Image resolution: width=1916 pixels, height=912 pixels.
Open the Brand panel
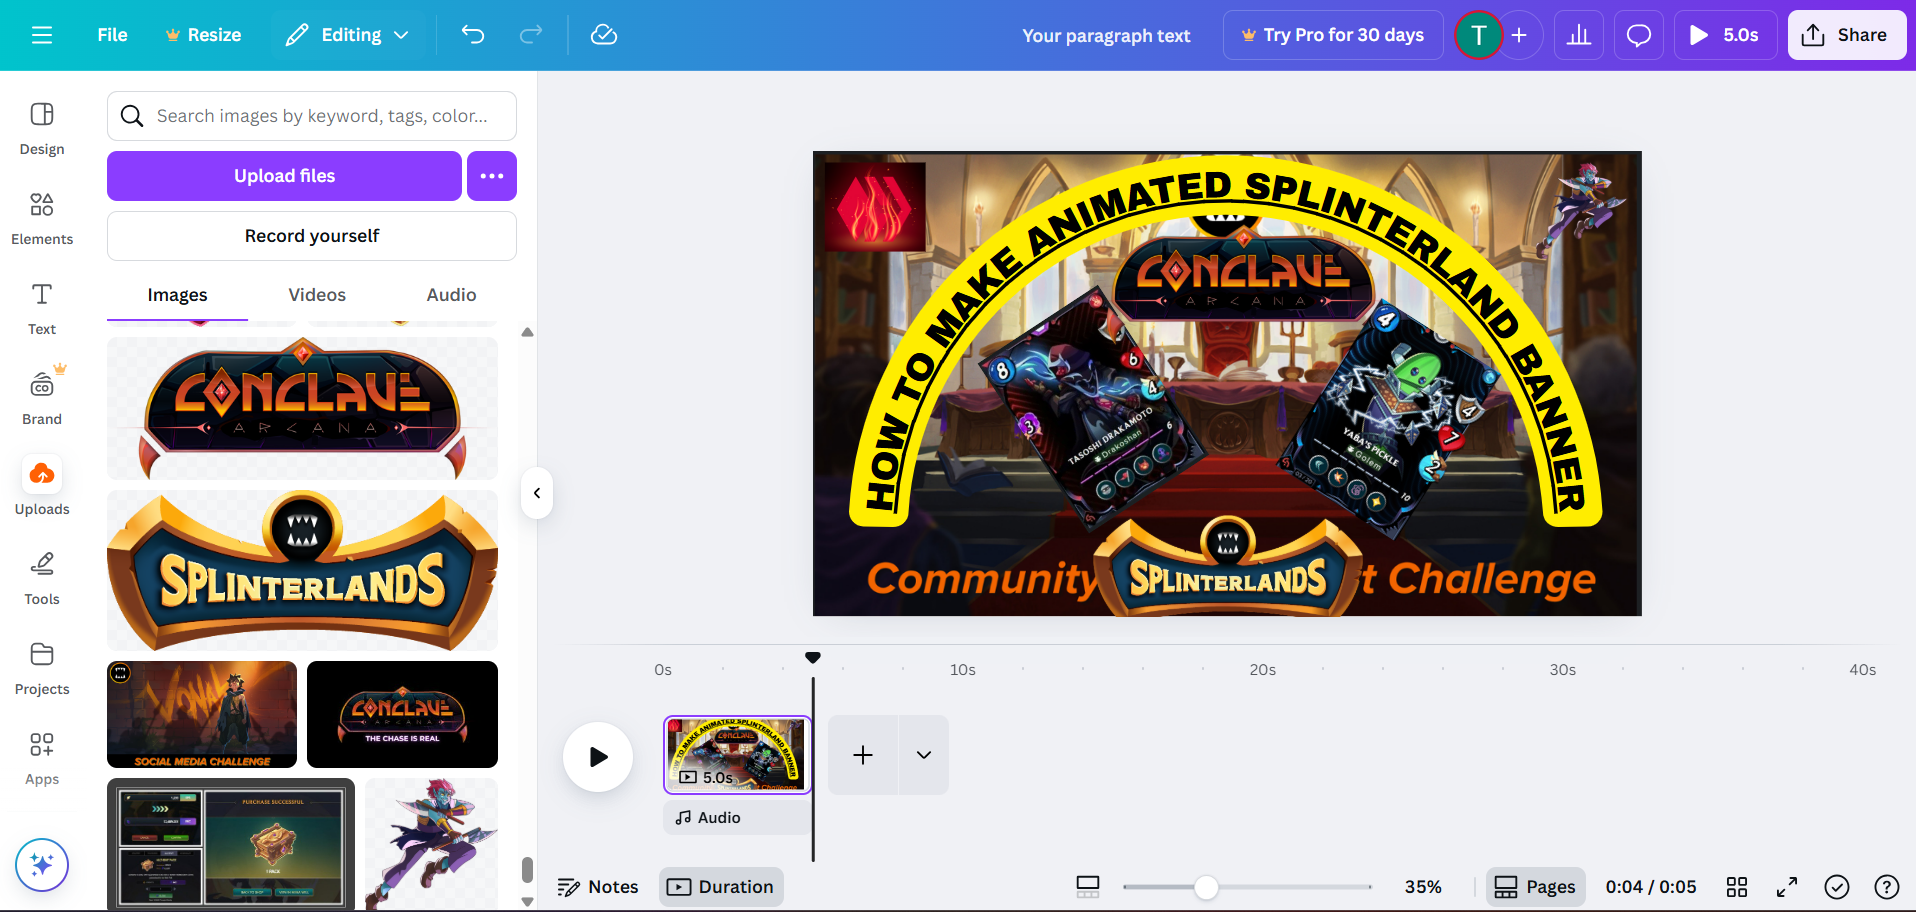pos(42,397)
